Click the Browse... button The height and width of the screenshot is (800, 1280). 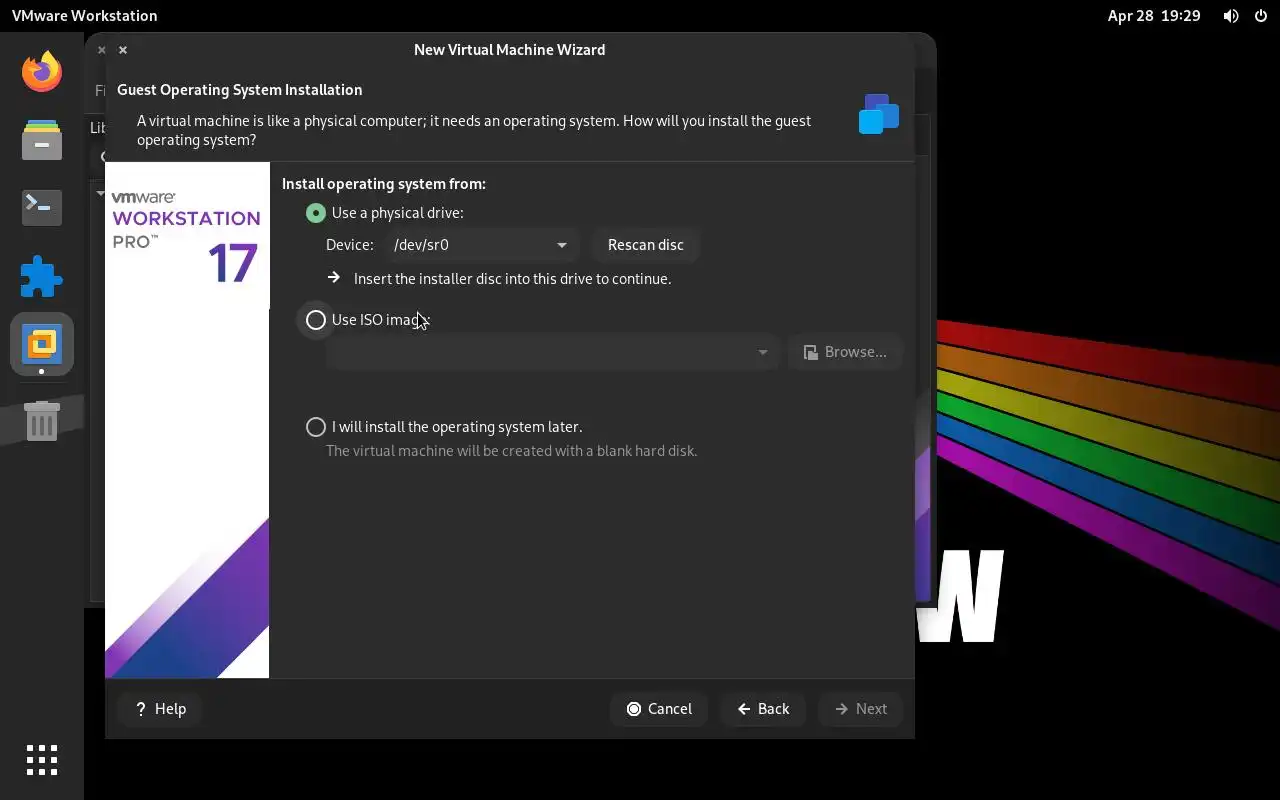[x=845, y=352]
